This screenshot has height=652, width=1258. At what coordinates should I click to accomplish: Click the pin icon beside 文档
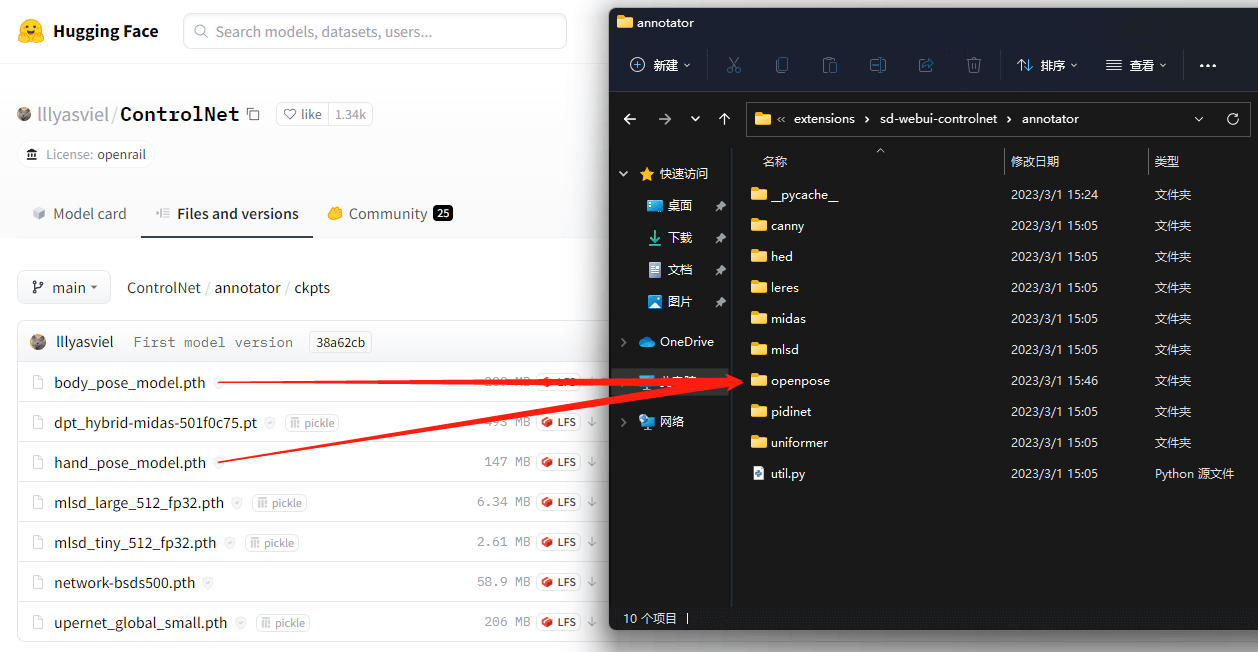(x=720, y=270)
